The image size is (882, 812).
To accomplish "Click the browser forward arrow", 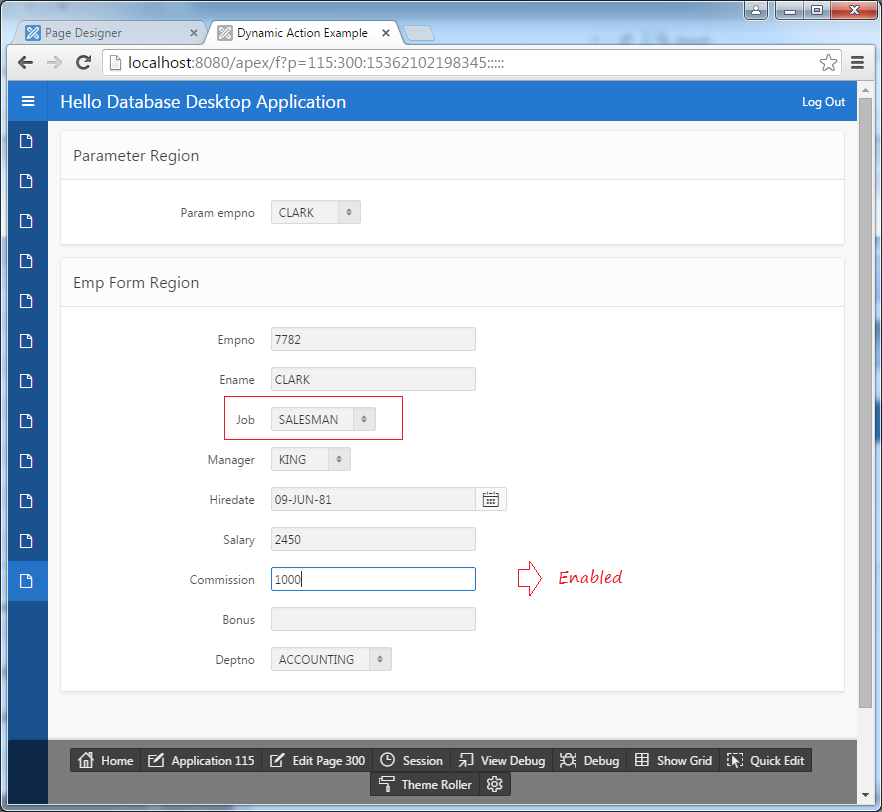I will [54, 62].
